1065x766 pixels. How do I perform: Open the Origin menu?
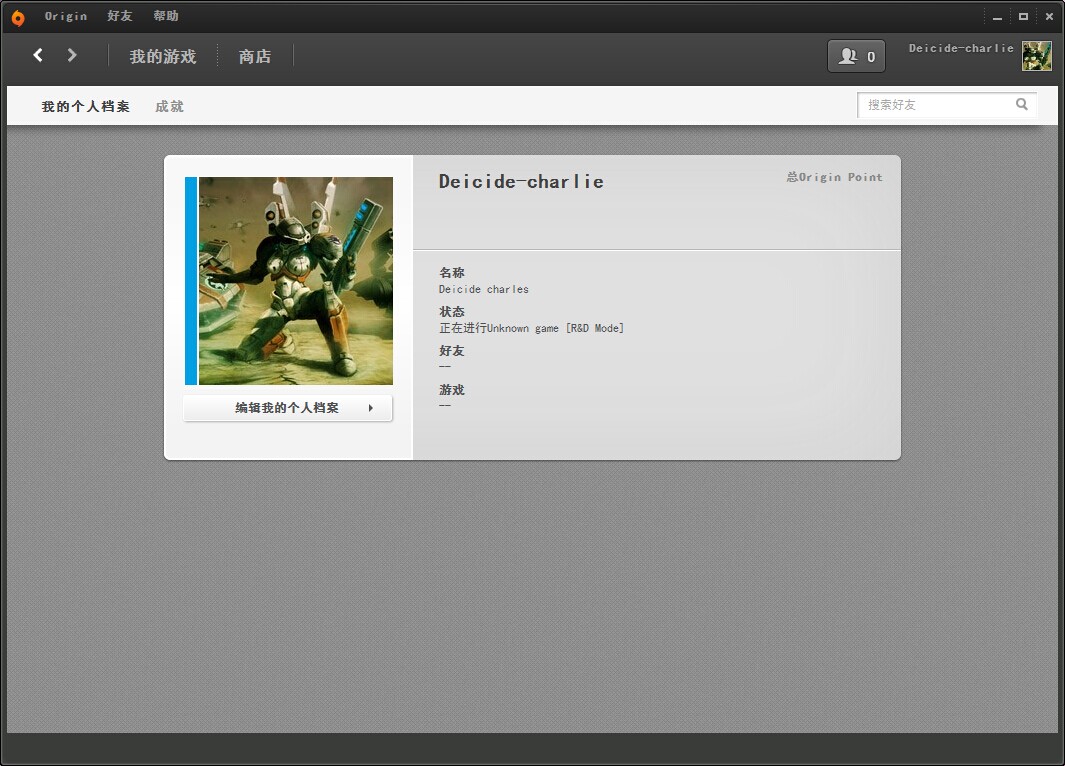coord(66,16)
